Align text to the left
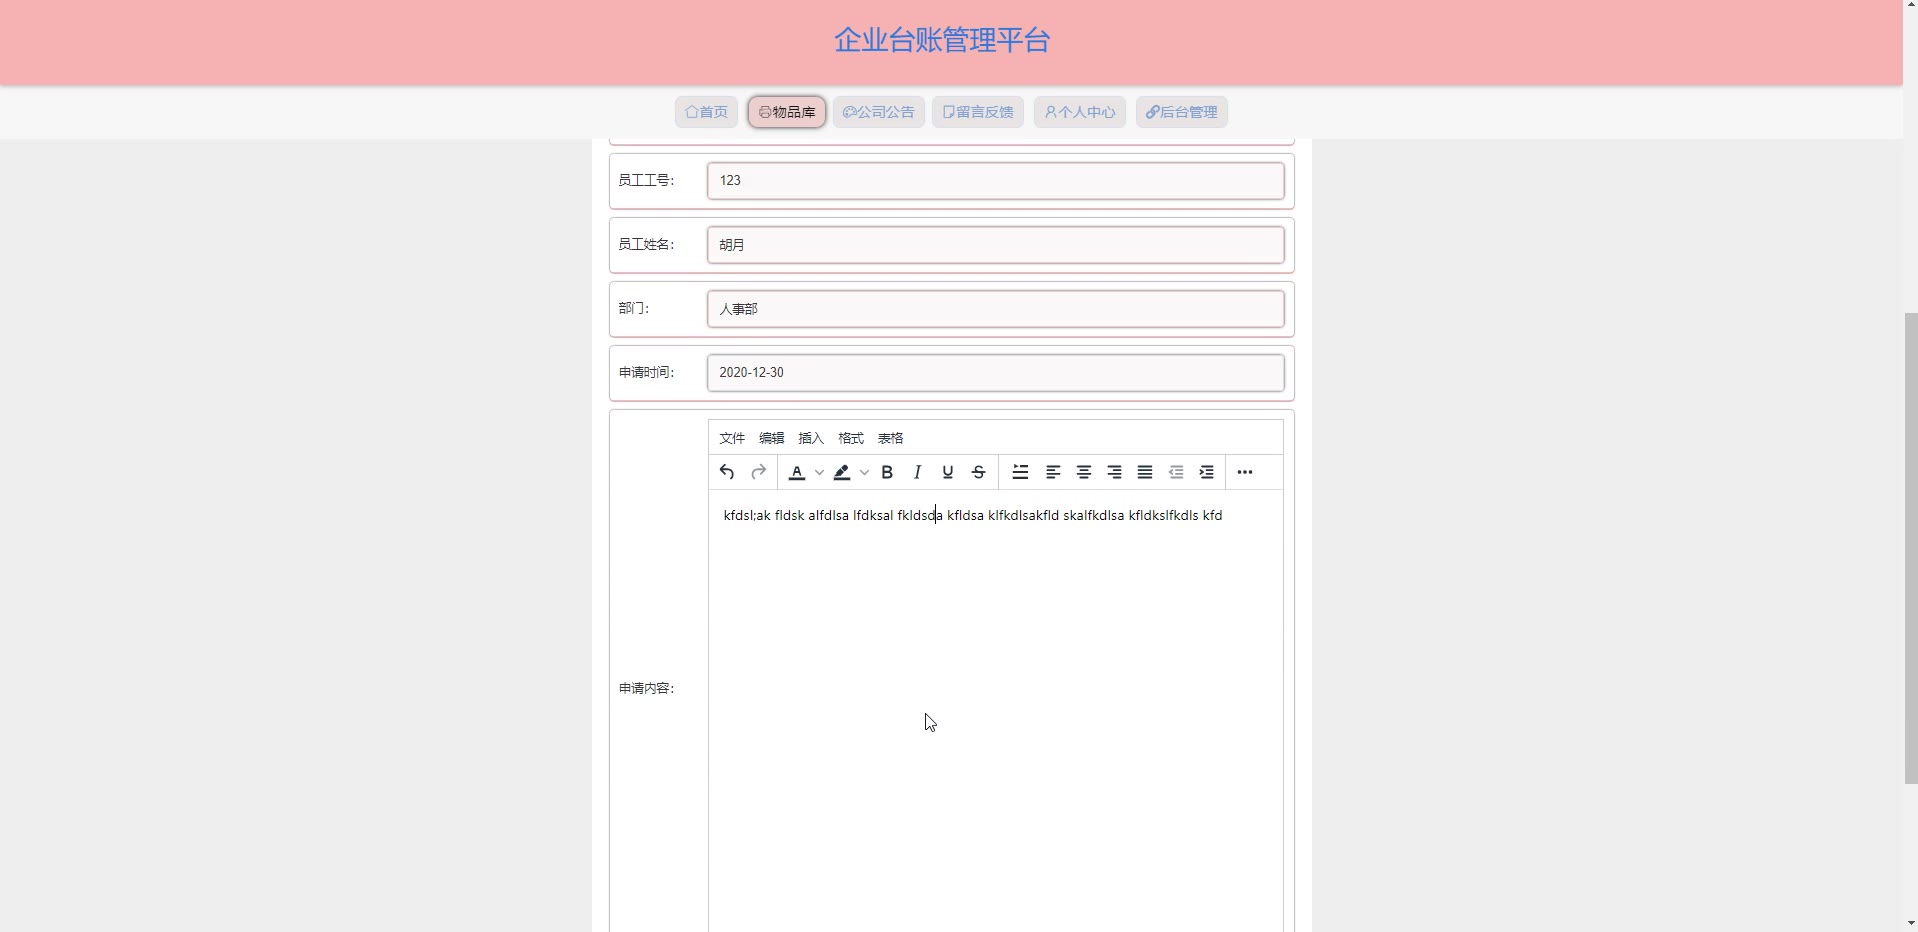This screenshot has height=932, width=1918. click(x=1053, y=472)
